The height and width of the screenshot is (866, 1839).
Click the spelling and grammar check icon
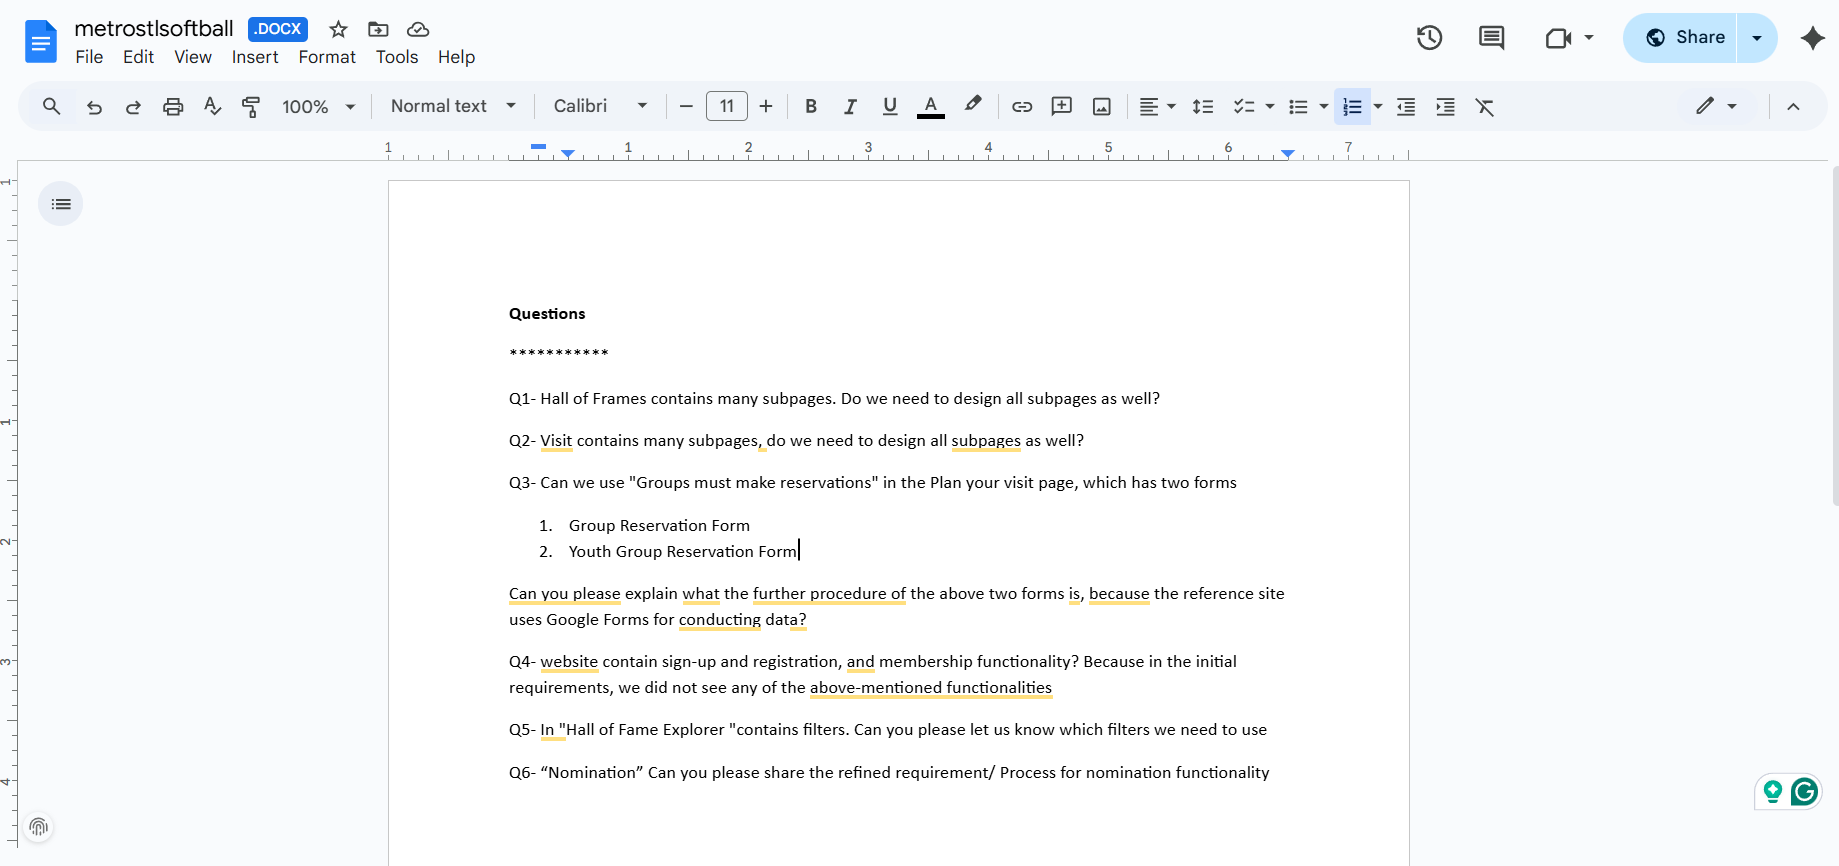(x=212, y=107)
